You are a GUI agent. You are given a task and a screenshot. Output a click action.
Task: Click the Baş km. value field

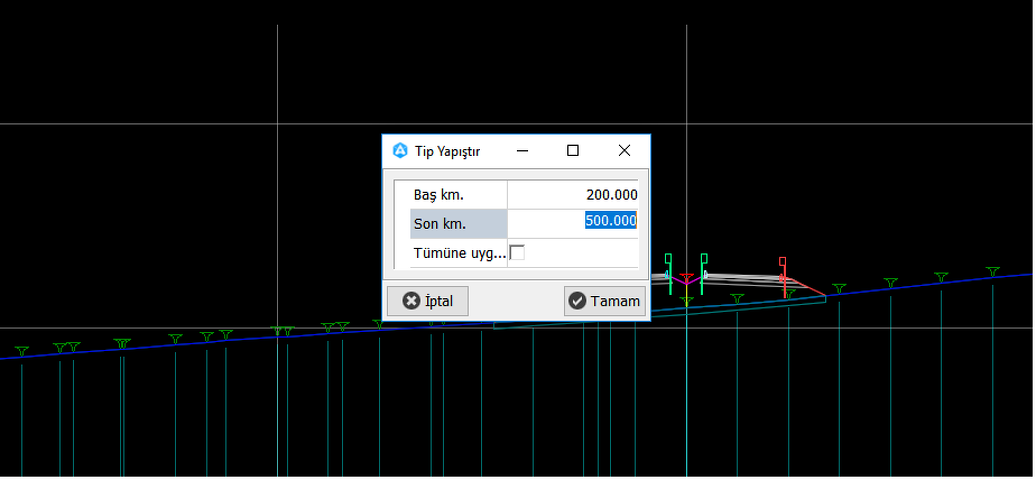(x=573, y=194)
